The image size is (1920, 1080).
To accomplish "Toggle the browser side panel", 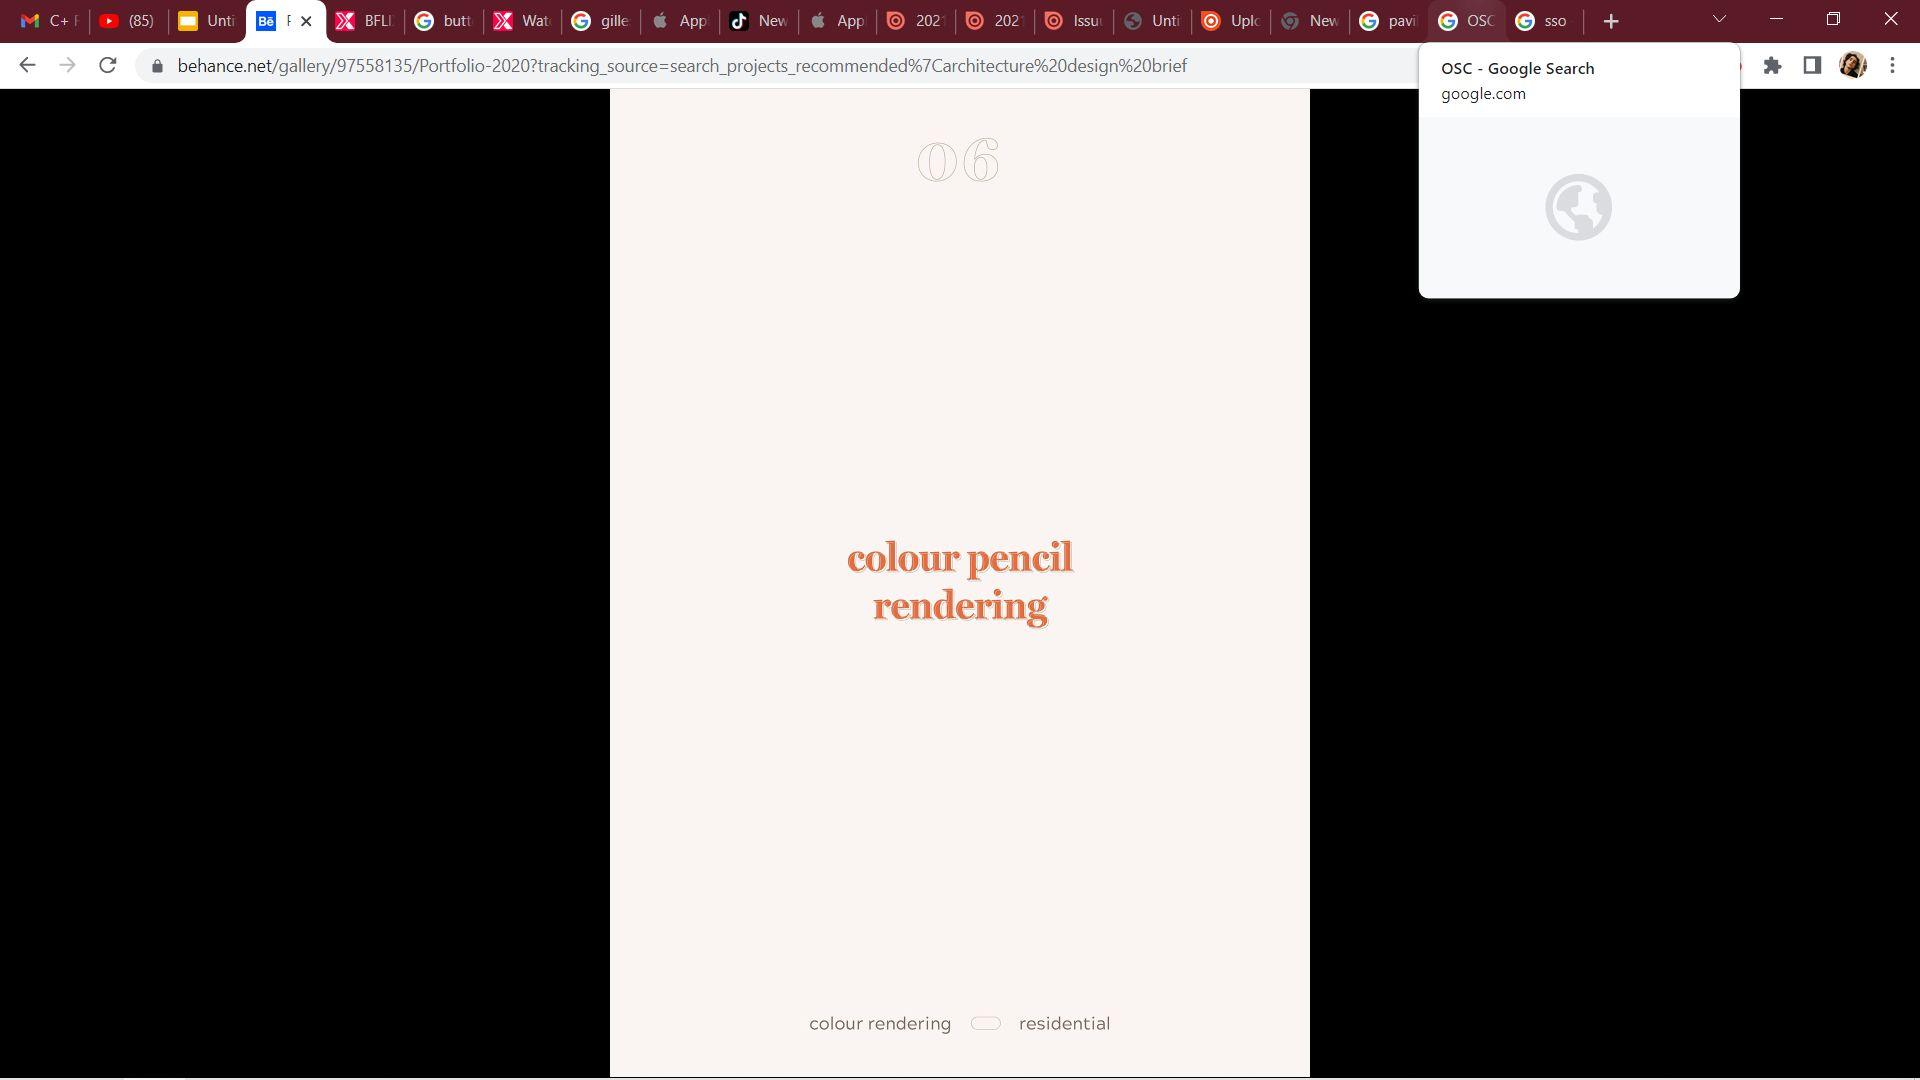I will click(x=1811, y=66).
